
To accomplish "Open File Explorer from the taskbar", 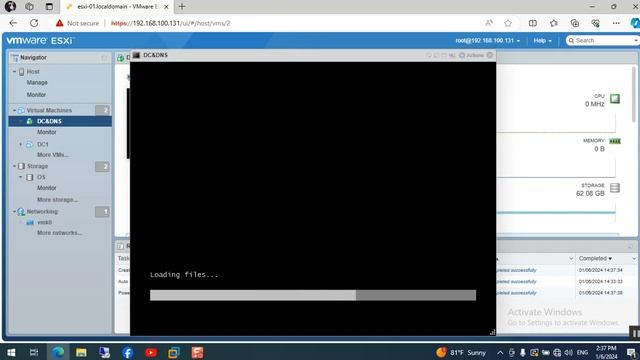I will 81,352.
